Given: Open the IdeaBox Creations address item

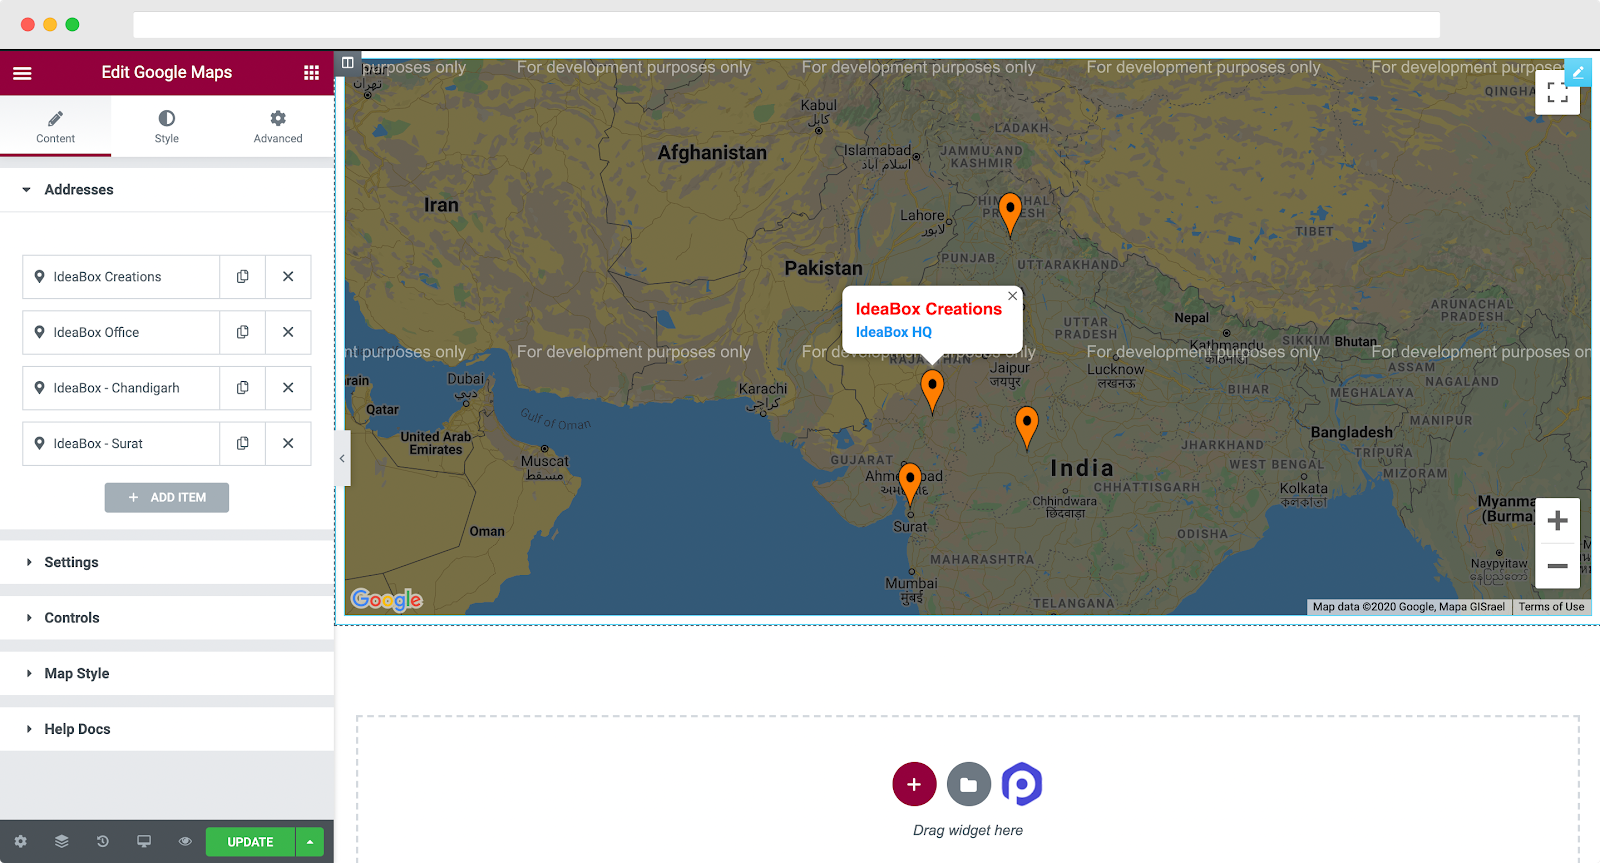Looking at the screenshot, I should [x=121, y=277].
